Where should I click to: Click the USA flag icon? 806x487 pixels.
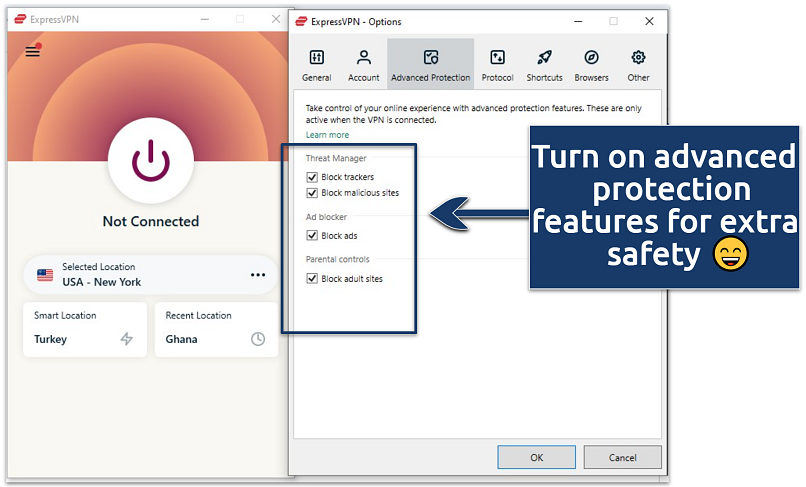(x=45, y=275)
